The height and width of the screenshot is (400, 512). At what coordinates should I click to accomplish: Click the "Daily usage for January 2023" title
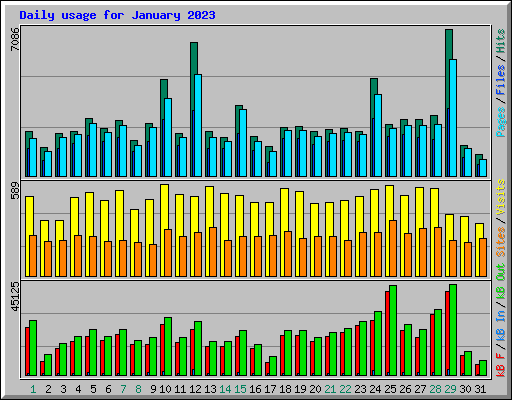(x=117, y=15)
